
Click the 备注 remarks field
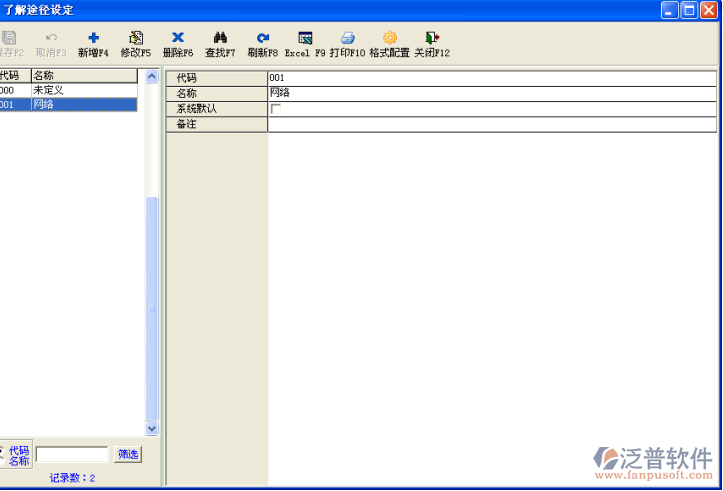[491, 125]
